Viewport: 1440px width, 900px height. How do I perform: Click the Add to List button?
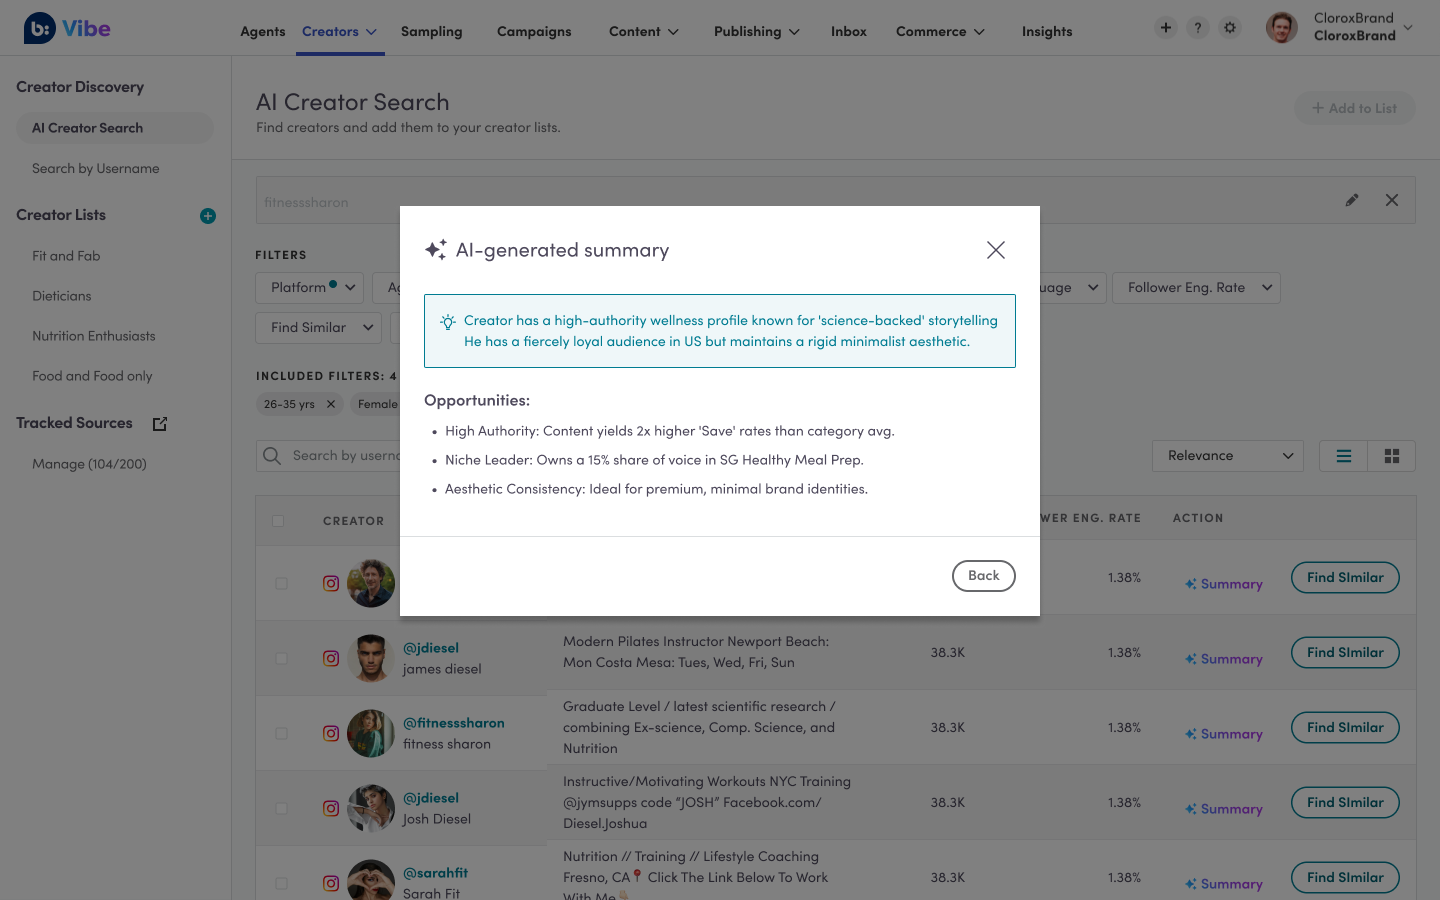(1355, 108)
